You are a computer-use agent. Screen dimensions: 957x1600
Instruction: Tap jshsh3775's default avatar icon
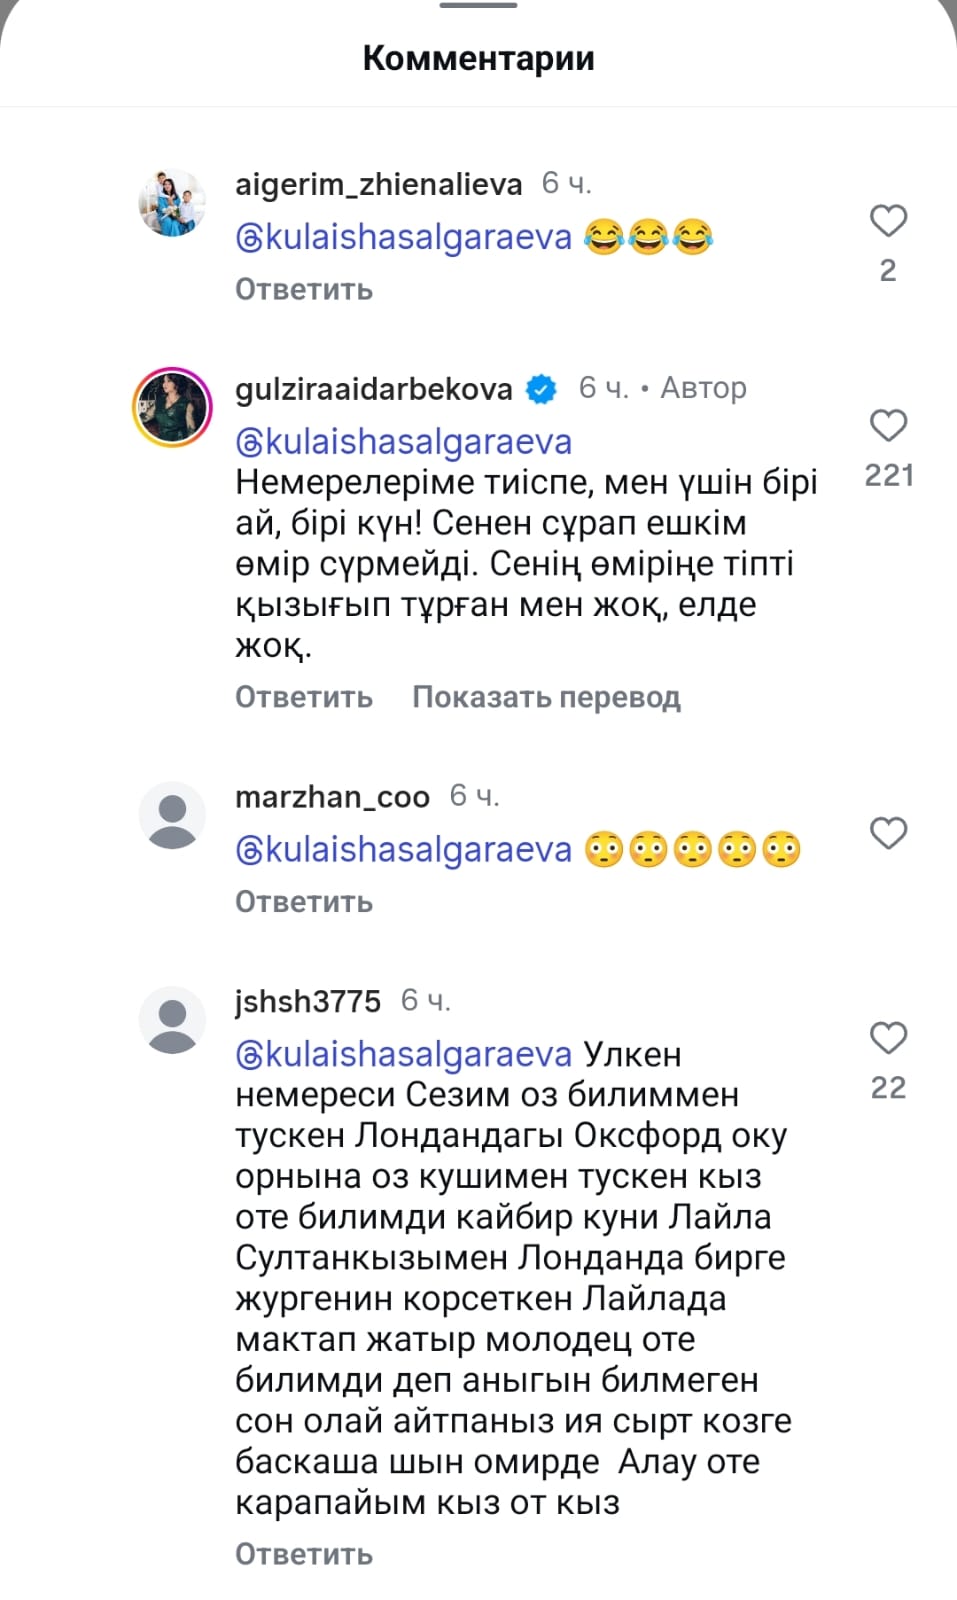click(x=172, y=1020)
